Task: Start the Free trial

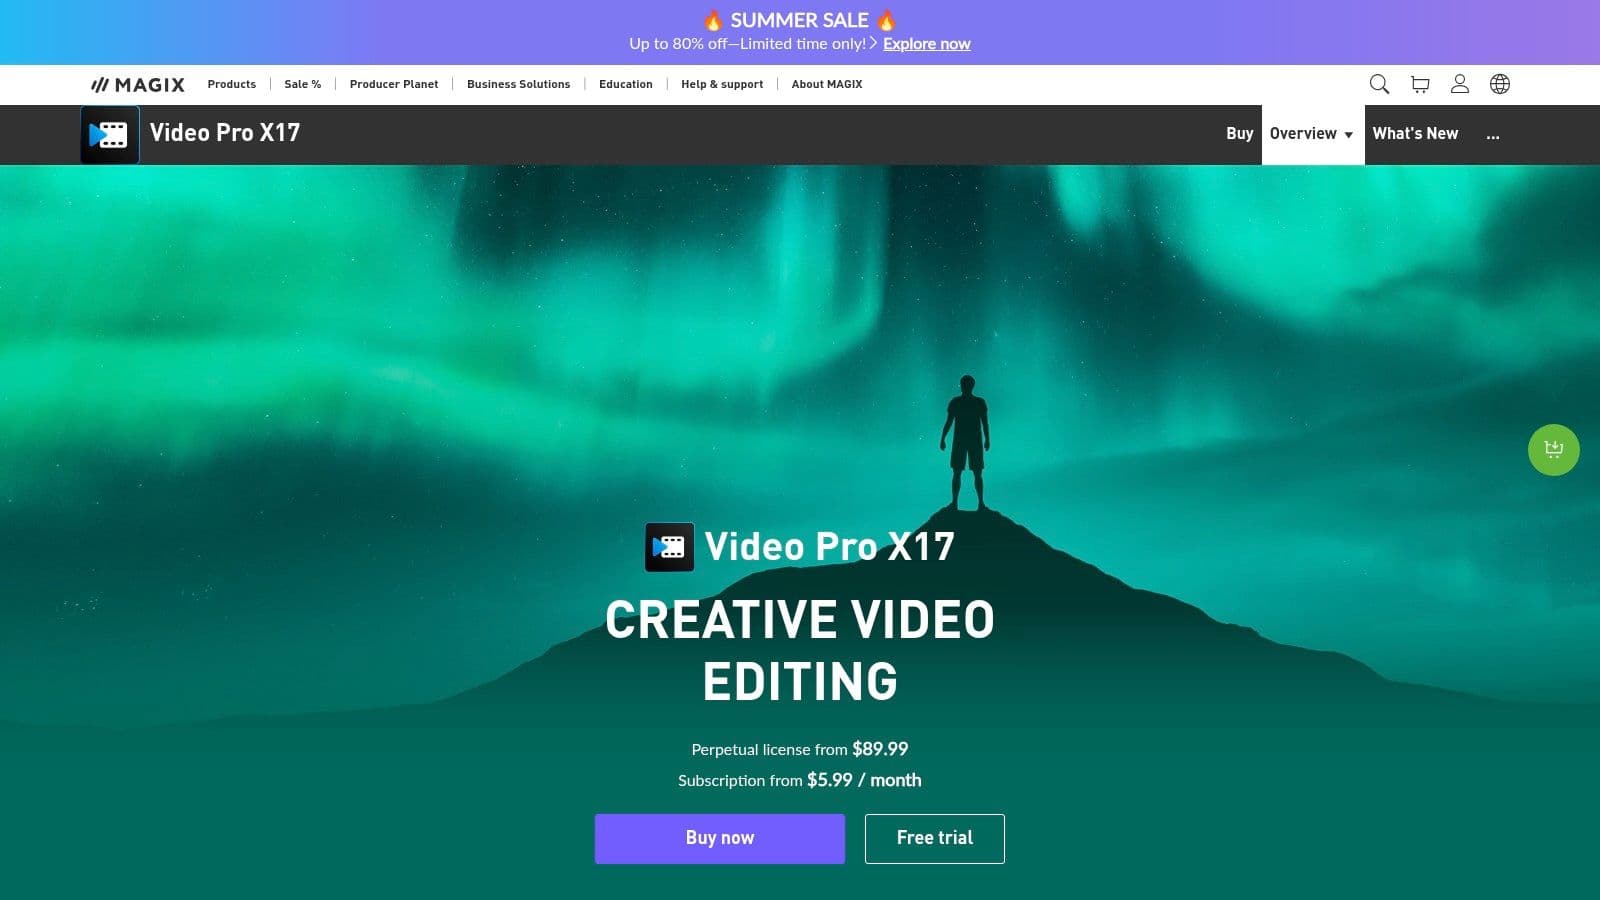Action: pos(934,838)
